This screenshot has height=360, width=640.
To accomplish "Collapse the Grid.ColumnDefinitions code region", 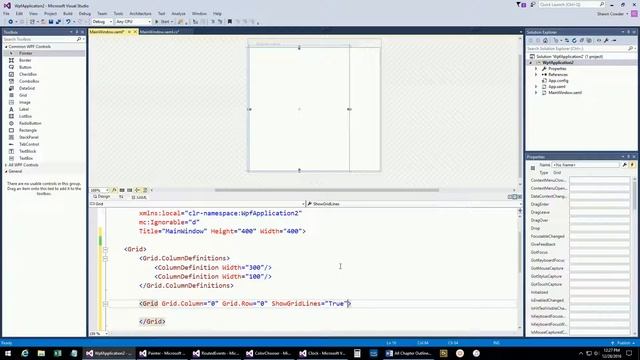I will (x=105, y=258).
